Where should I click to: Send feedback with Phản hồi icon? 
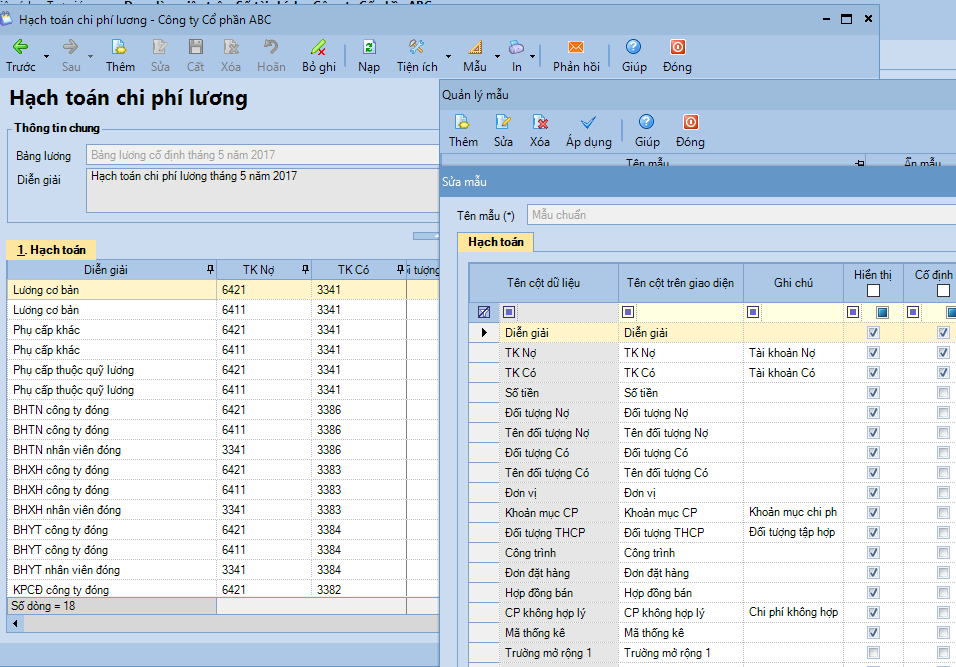(576, 47)
